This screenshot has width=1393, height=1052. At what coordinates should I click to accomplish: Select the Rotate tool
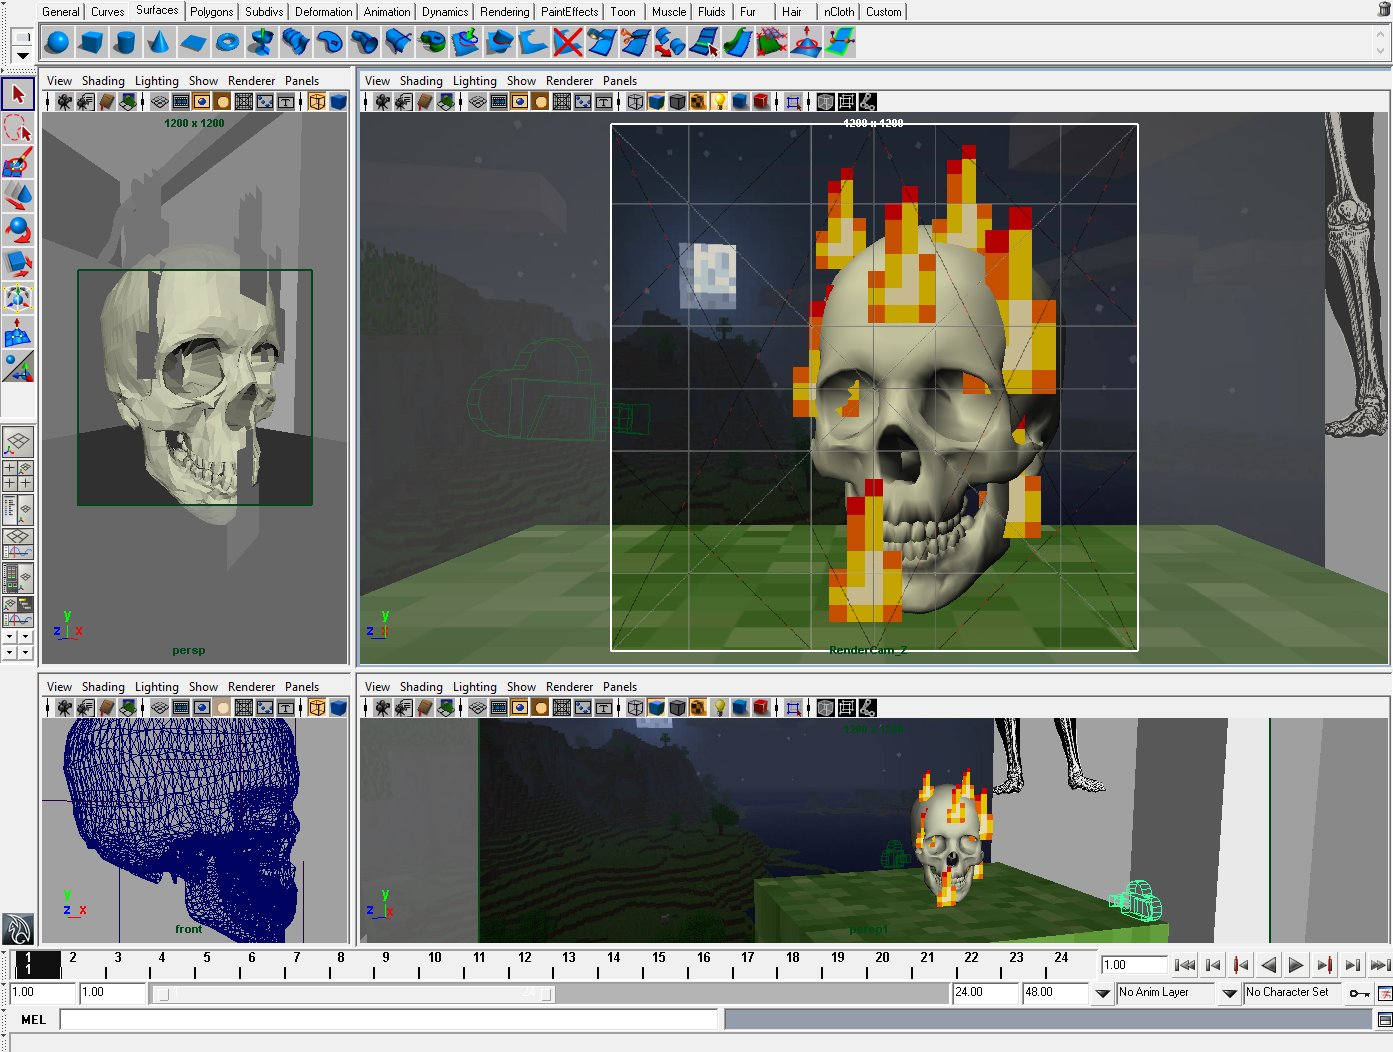coord(18,230)
